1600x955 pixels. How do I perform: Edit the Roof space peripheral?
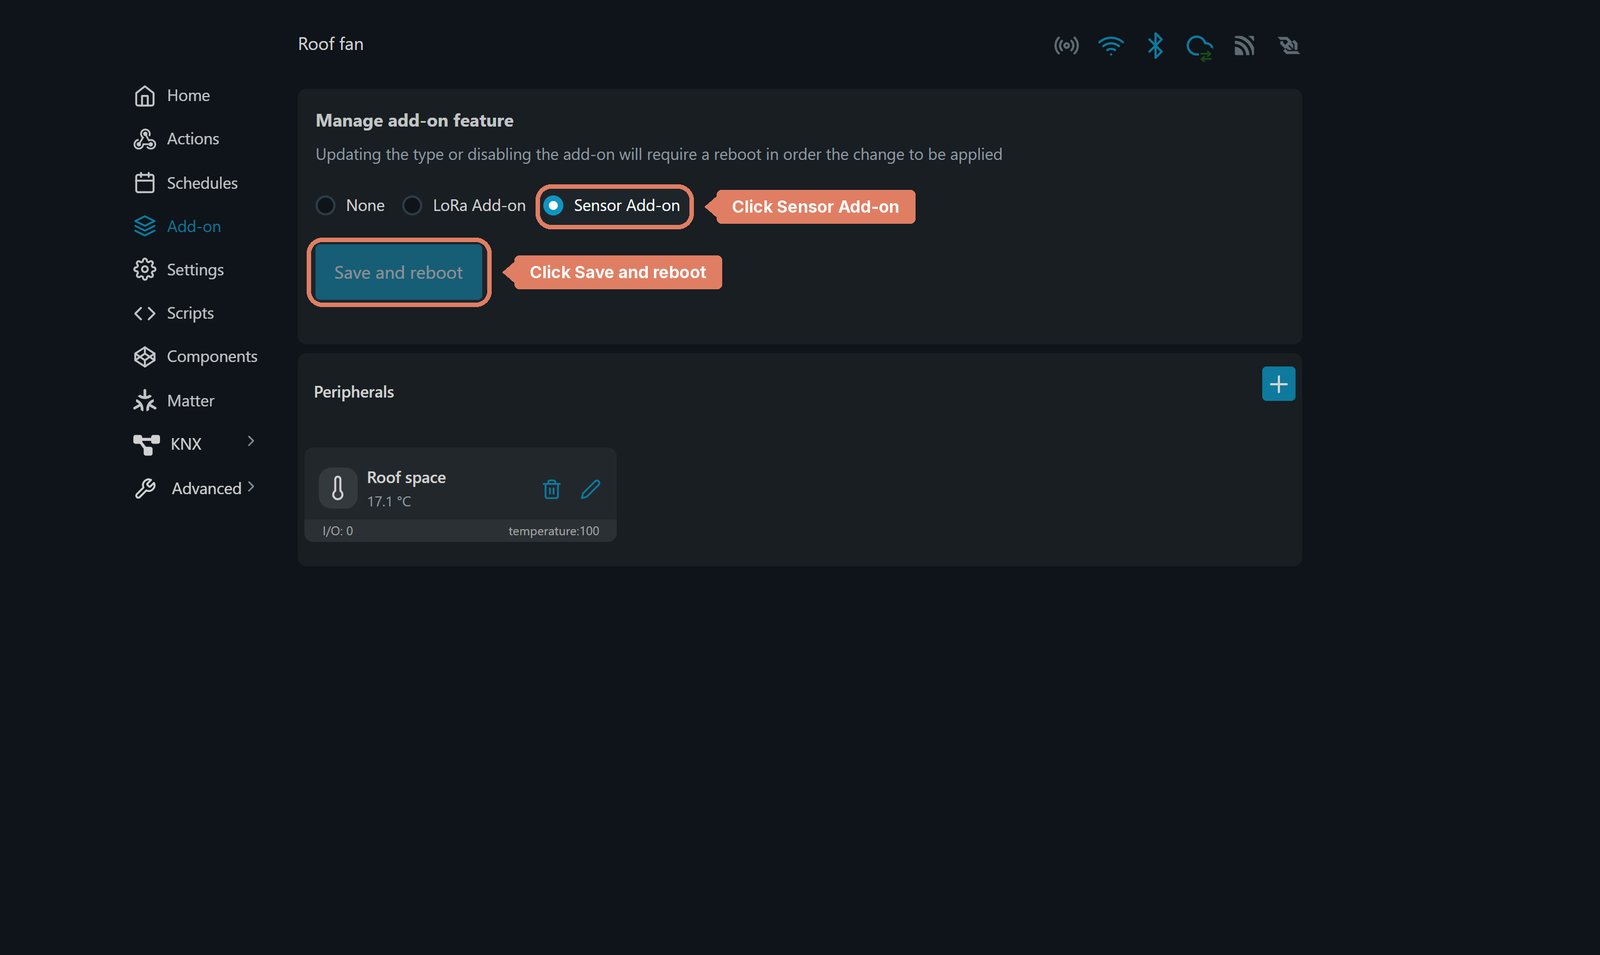pos(591,489)
